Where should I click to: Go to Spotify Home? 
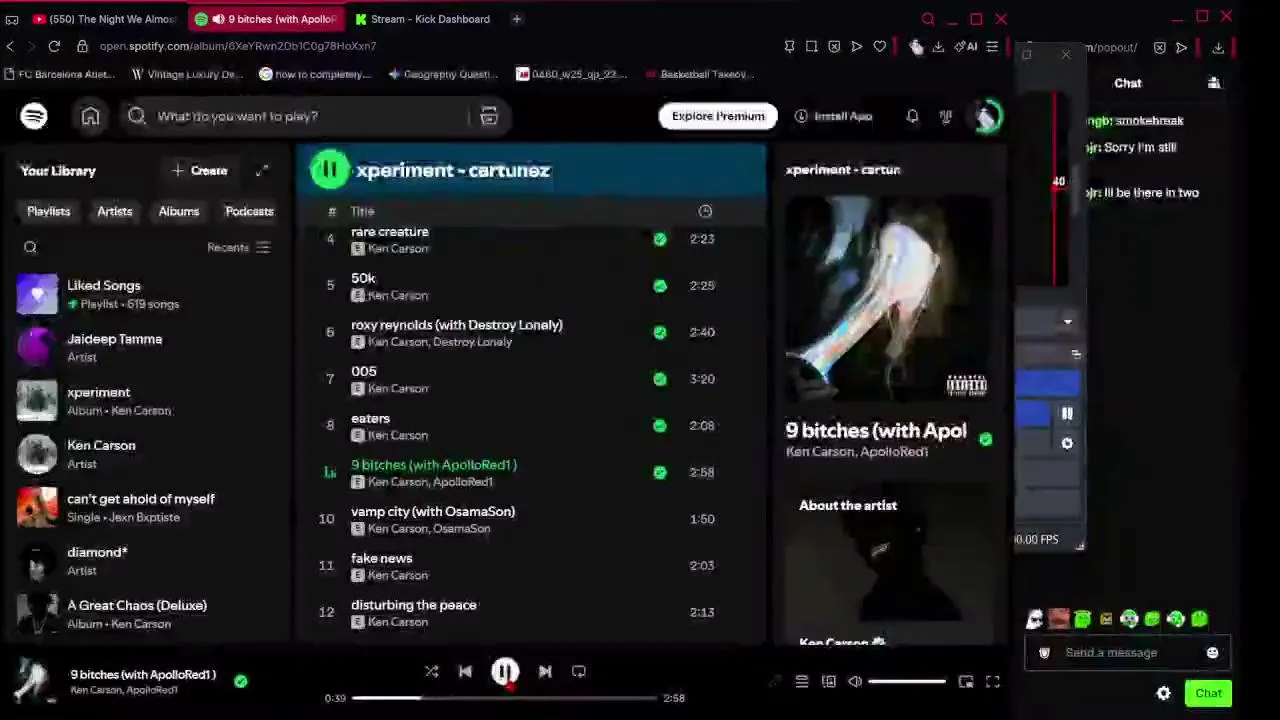[x=90, y=116]
